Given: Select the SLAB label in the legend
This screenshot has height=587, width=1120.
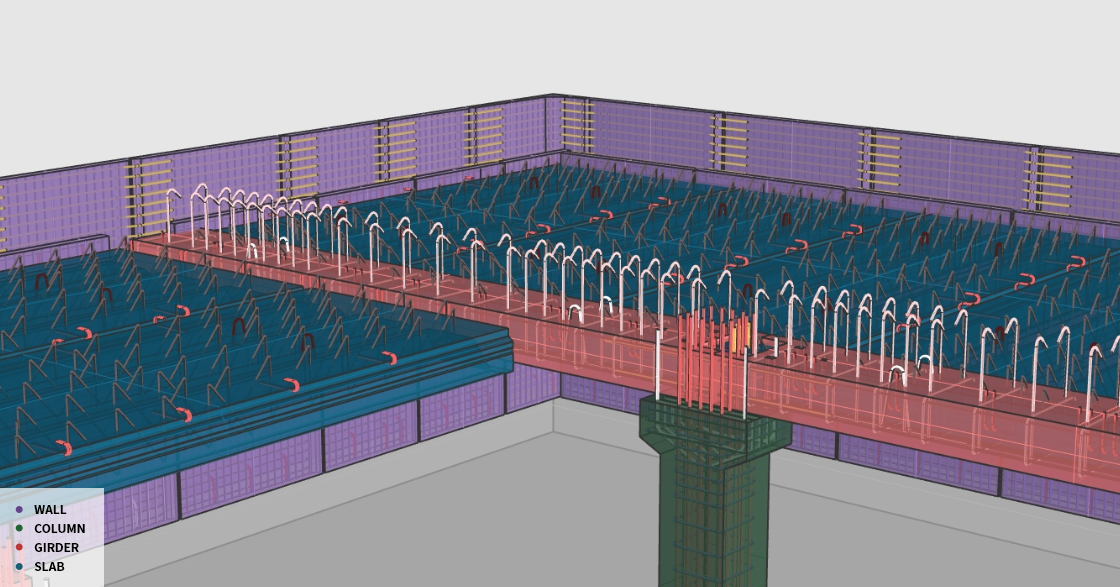Looking at the screenshot, I should 49,567.
